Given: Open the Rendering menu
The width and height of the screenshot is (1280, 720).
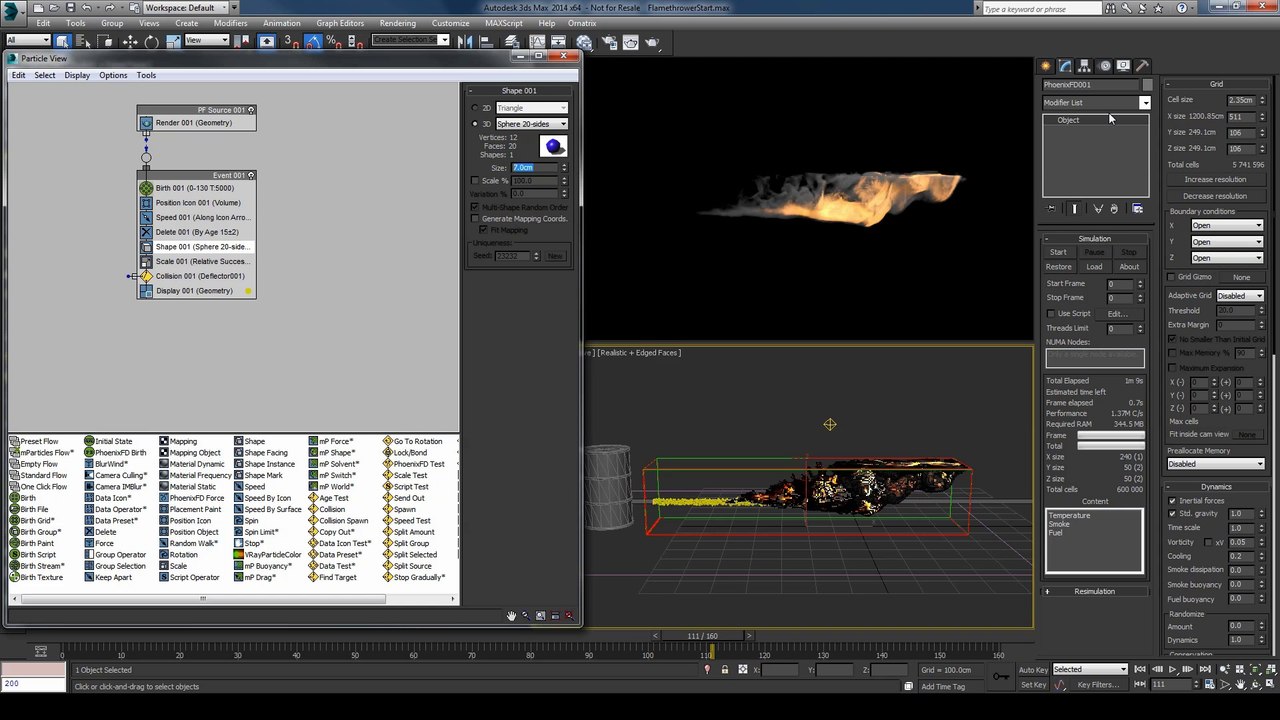Looking at the screenshot, I should pyautogui.click(x=397, y=23).
